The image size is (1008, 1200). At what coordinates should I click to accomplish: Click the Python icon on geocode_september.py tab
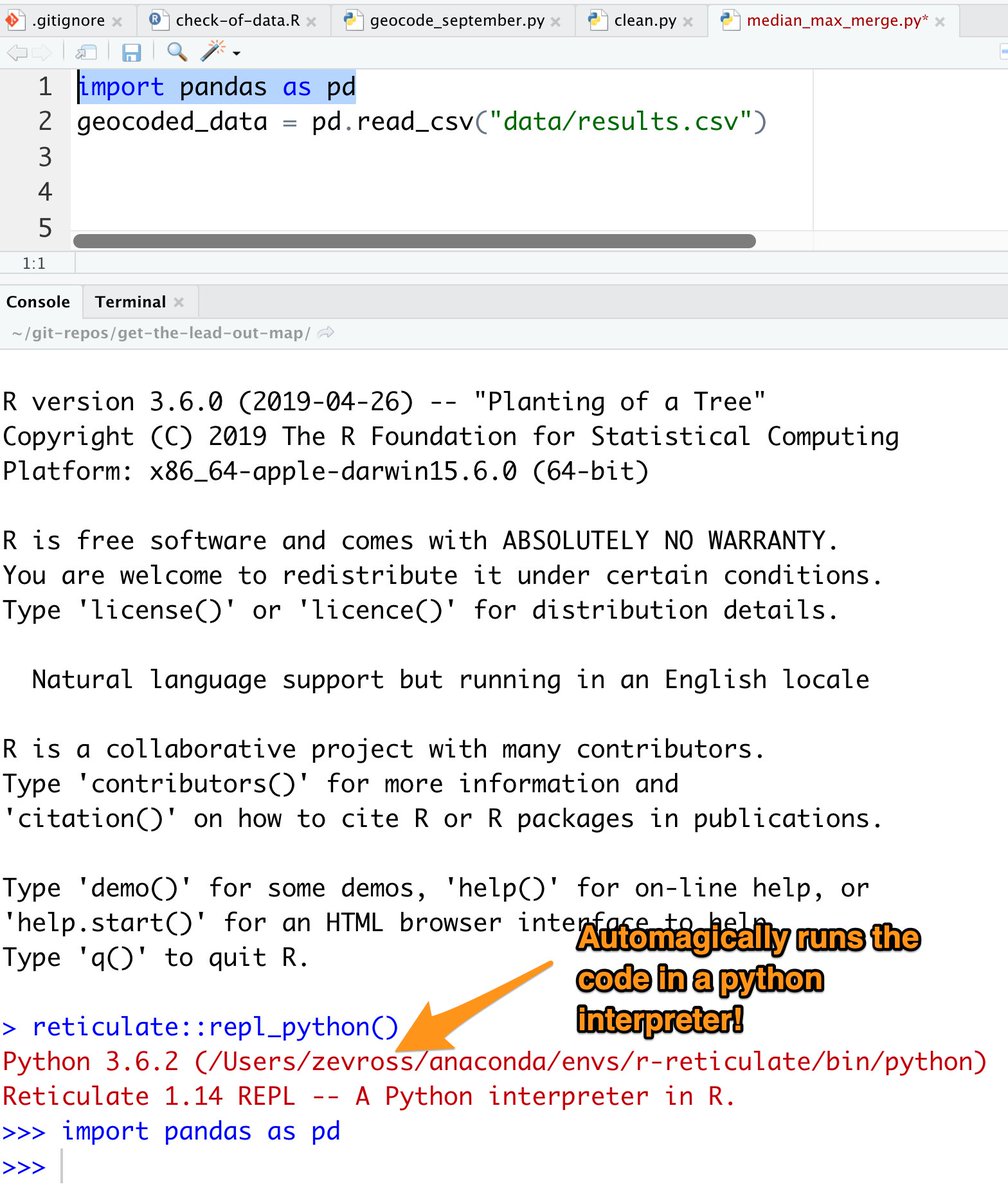pos(353,20)
